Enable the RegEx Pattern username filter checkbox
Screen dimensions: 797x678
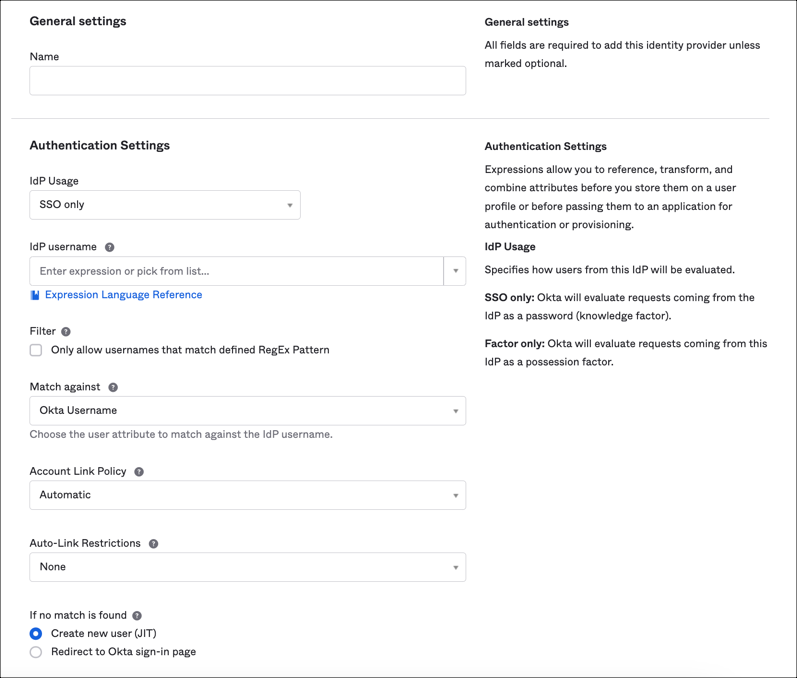coord(36,350)
